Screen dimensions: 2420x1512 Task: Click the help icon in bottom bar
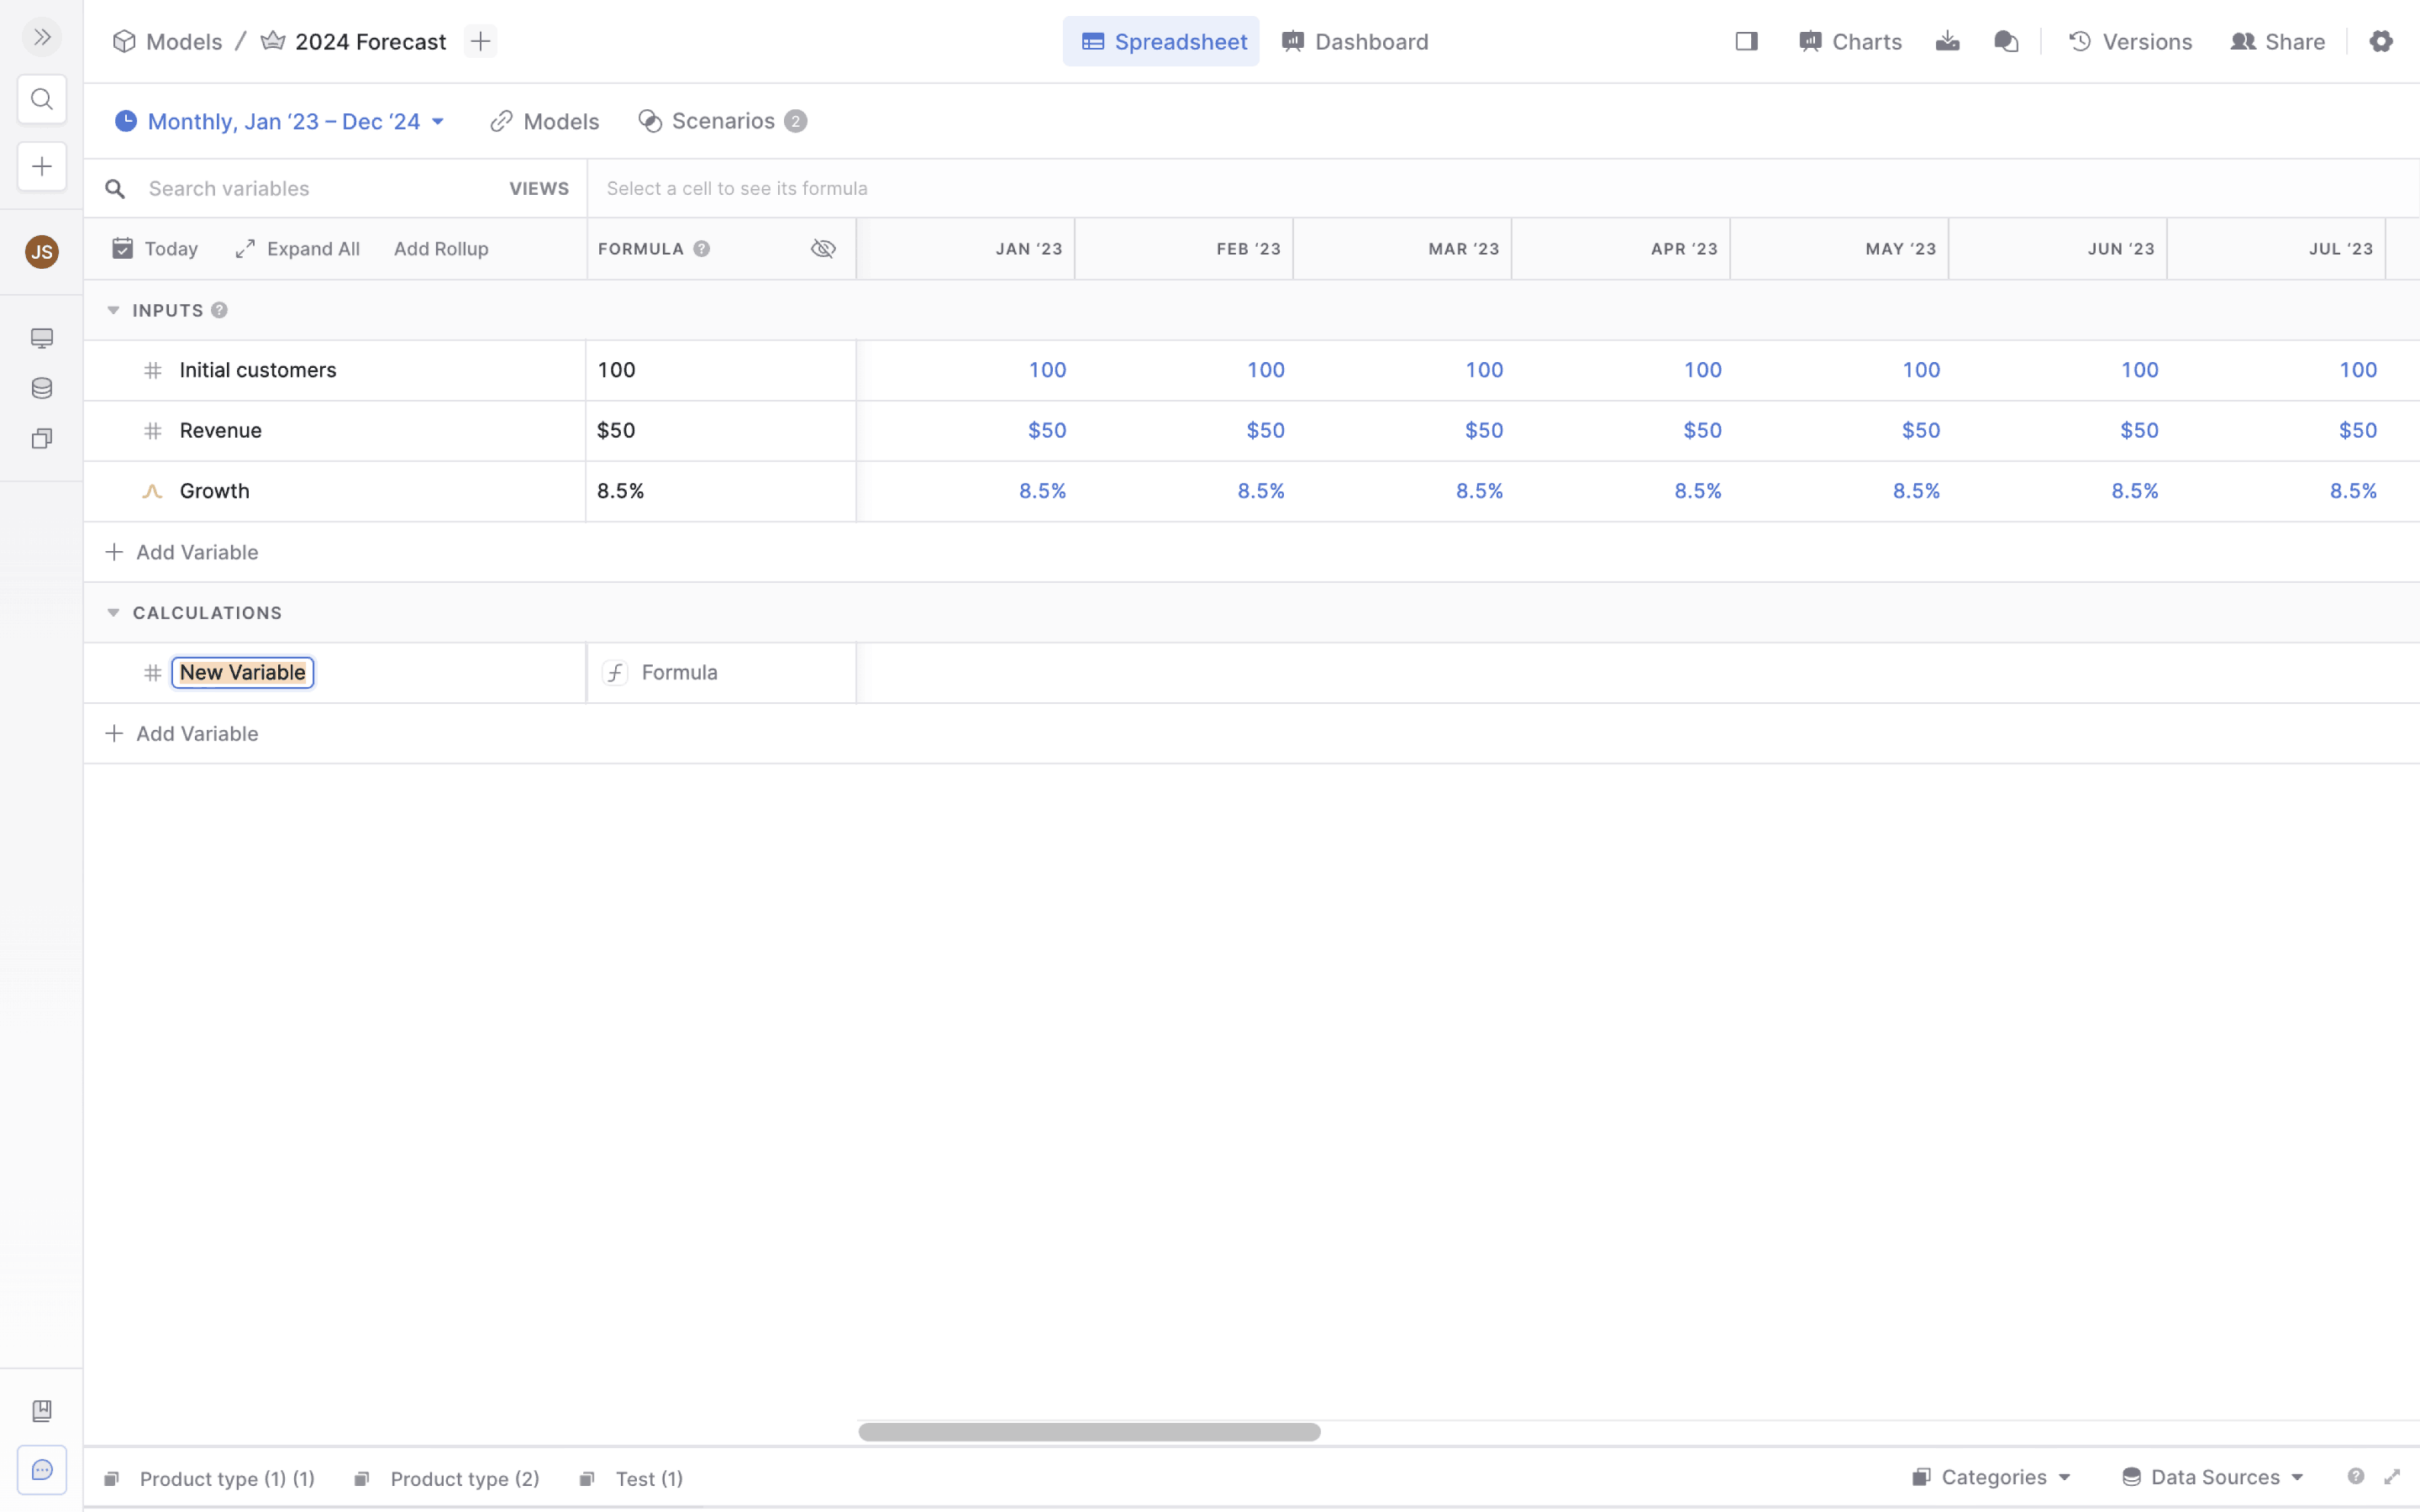(x=2356, y=1477)
